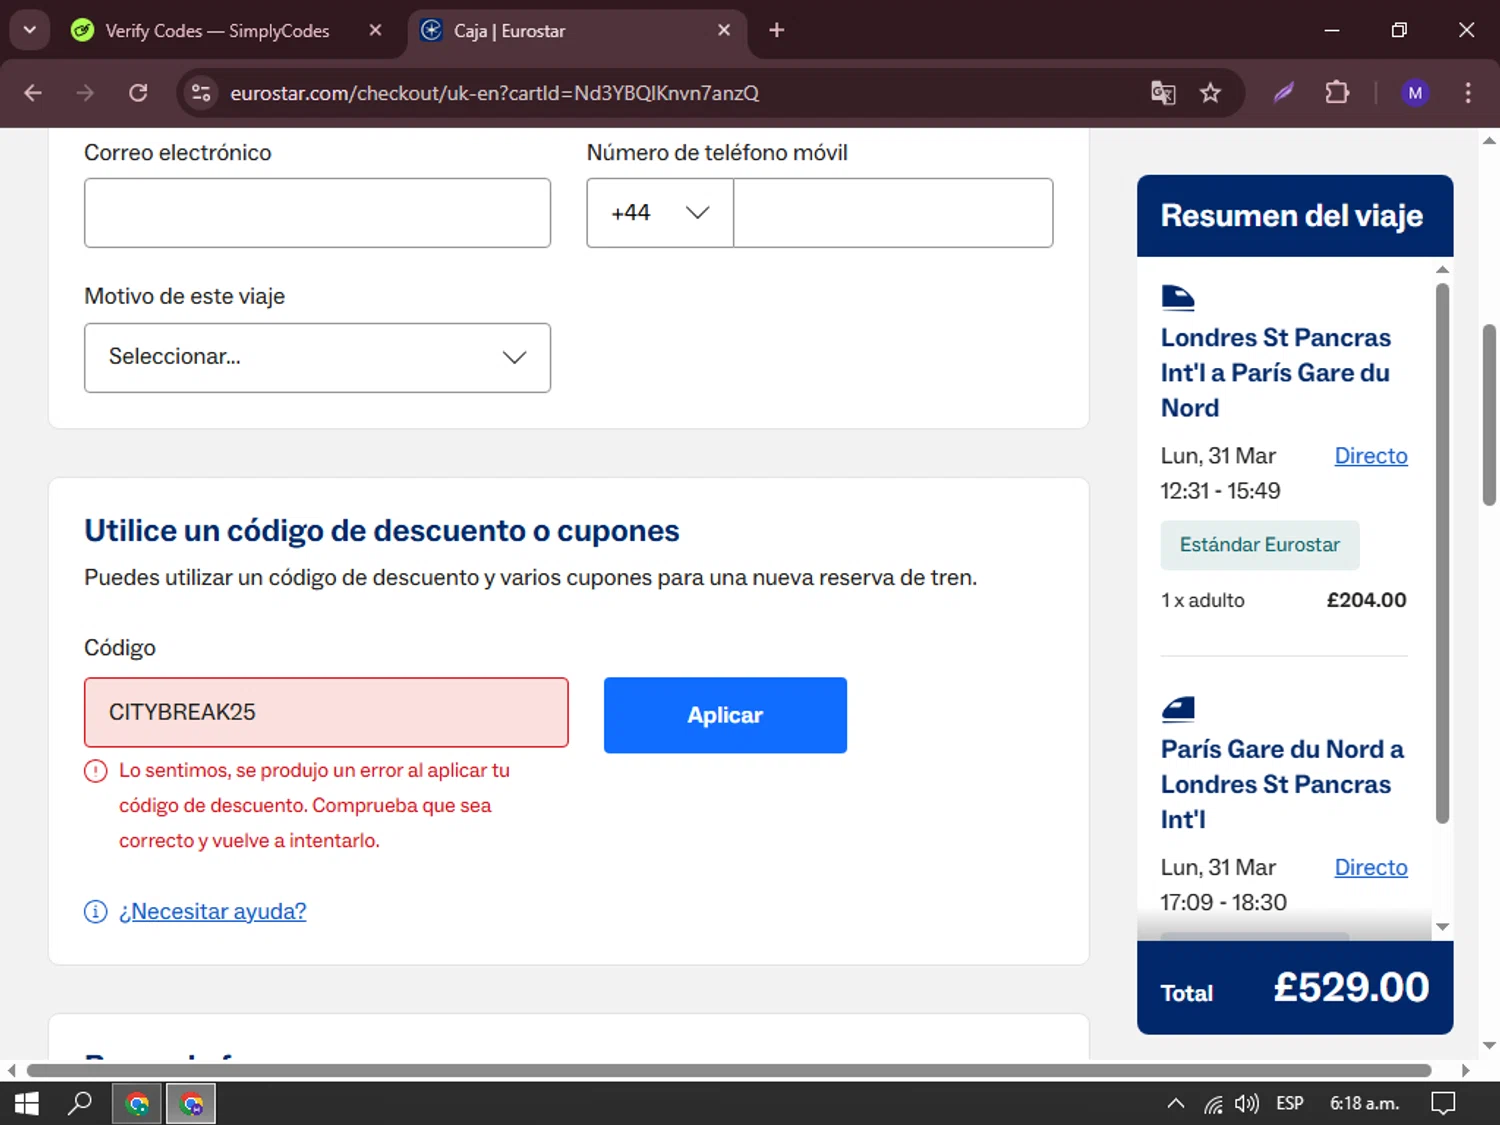The image size is (1500, 1125).
Task: Click the horizontal scrollbar right arrow
Action: (1465, 1070)
